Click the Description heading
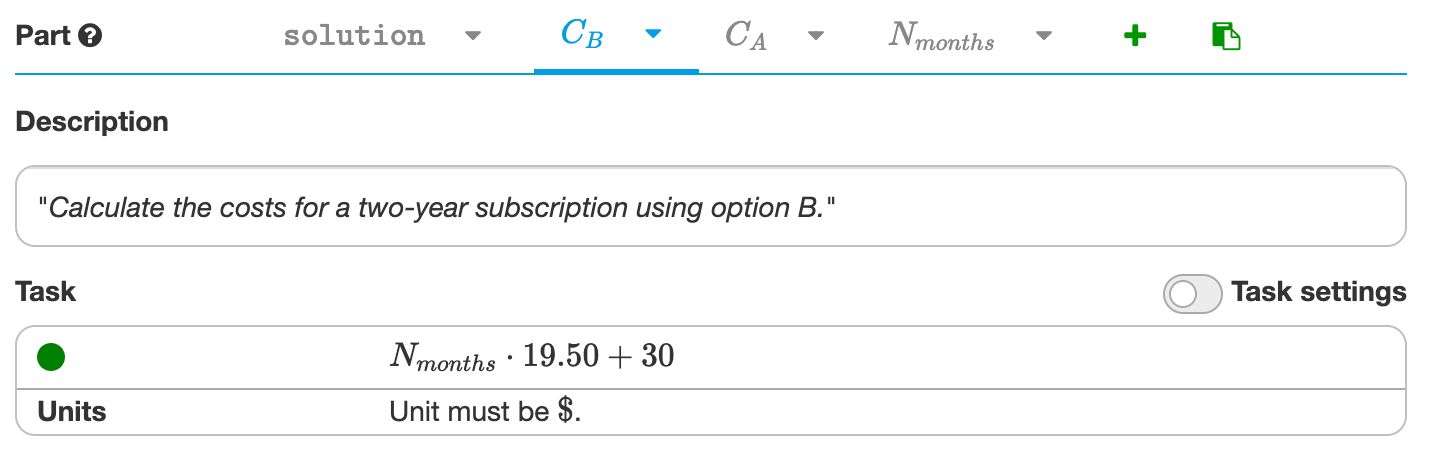The image size is (1430, 454). tap(92, 122)
